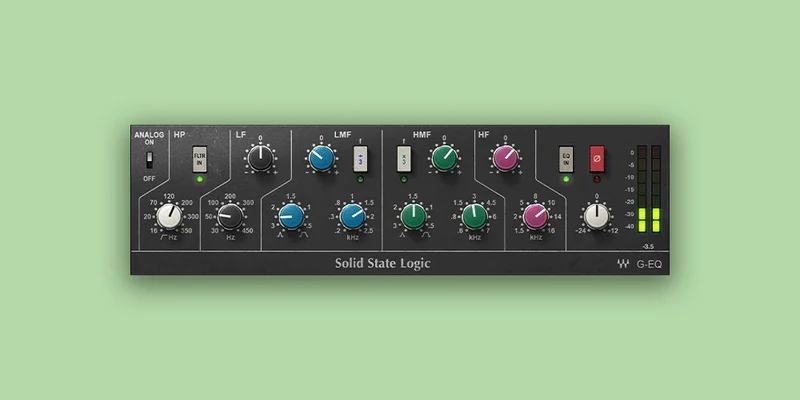Click the Waves logo icon

622,264
